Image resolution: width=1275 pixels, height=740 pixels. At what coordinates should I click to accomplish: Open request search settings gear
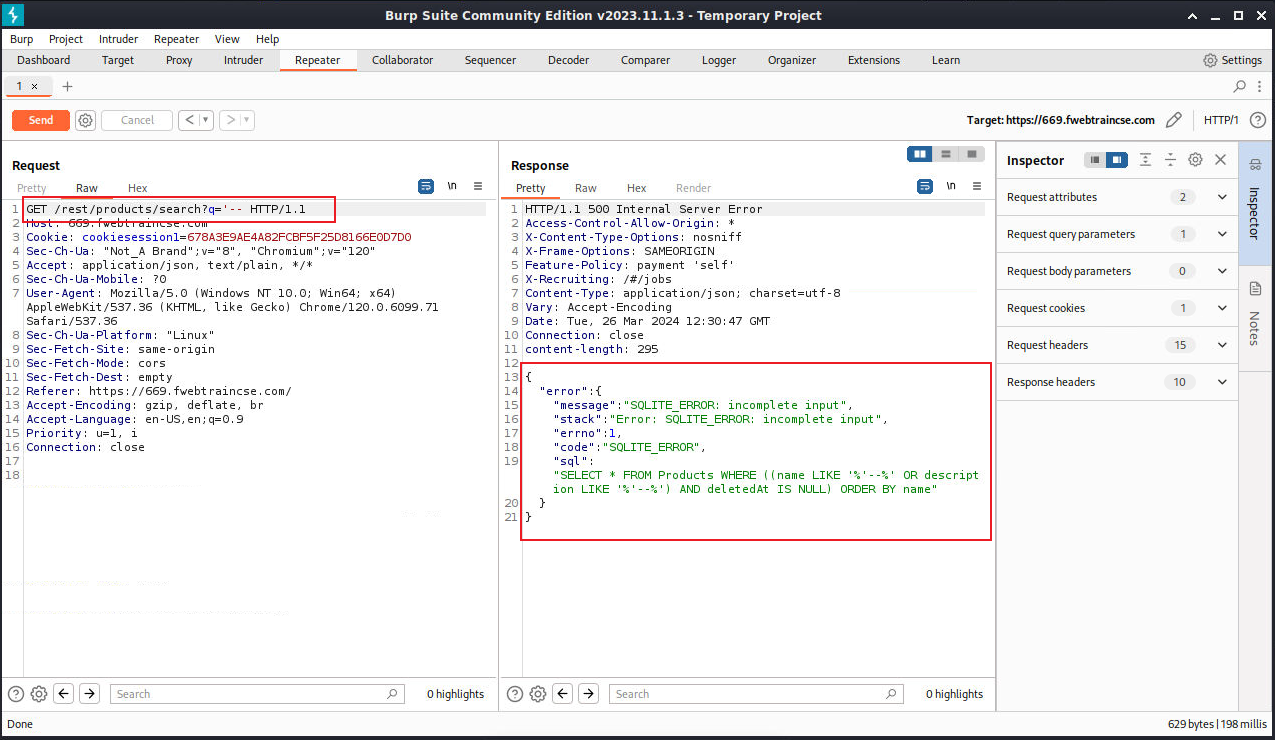click(x=39, y=694)
